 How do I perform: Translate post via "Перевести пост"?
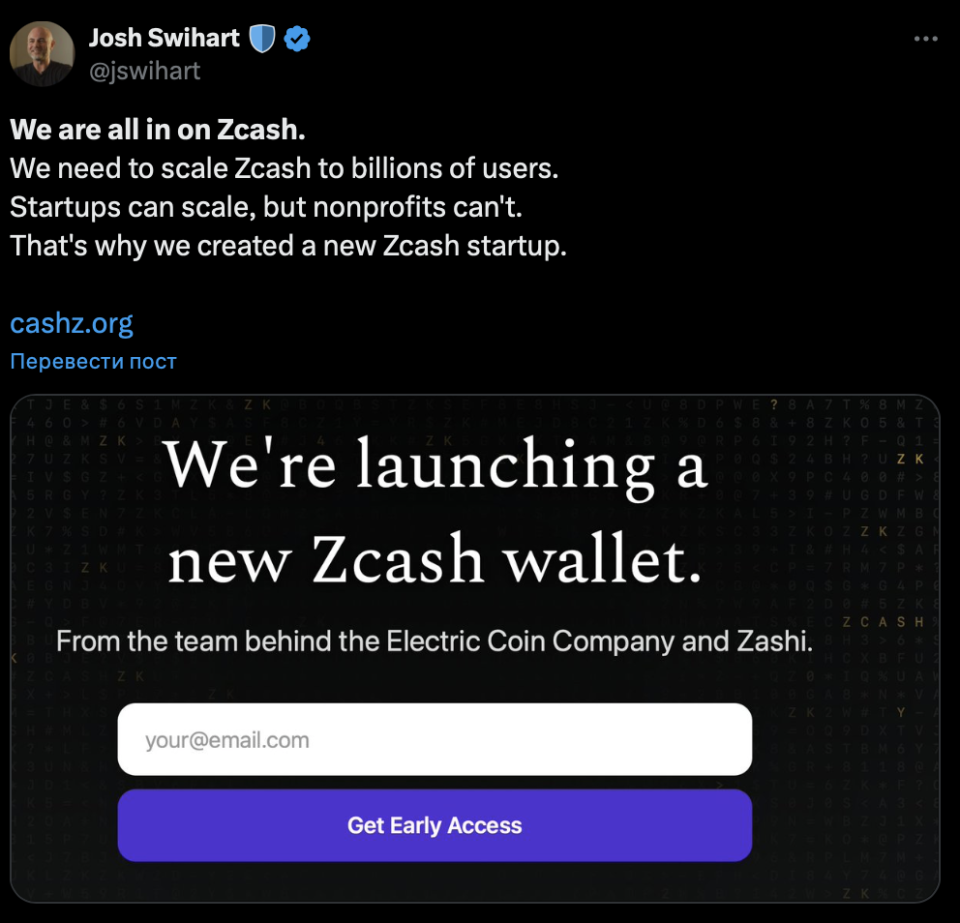click(x=93, y=361)
